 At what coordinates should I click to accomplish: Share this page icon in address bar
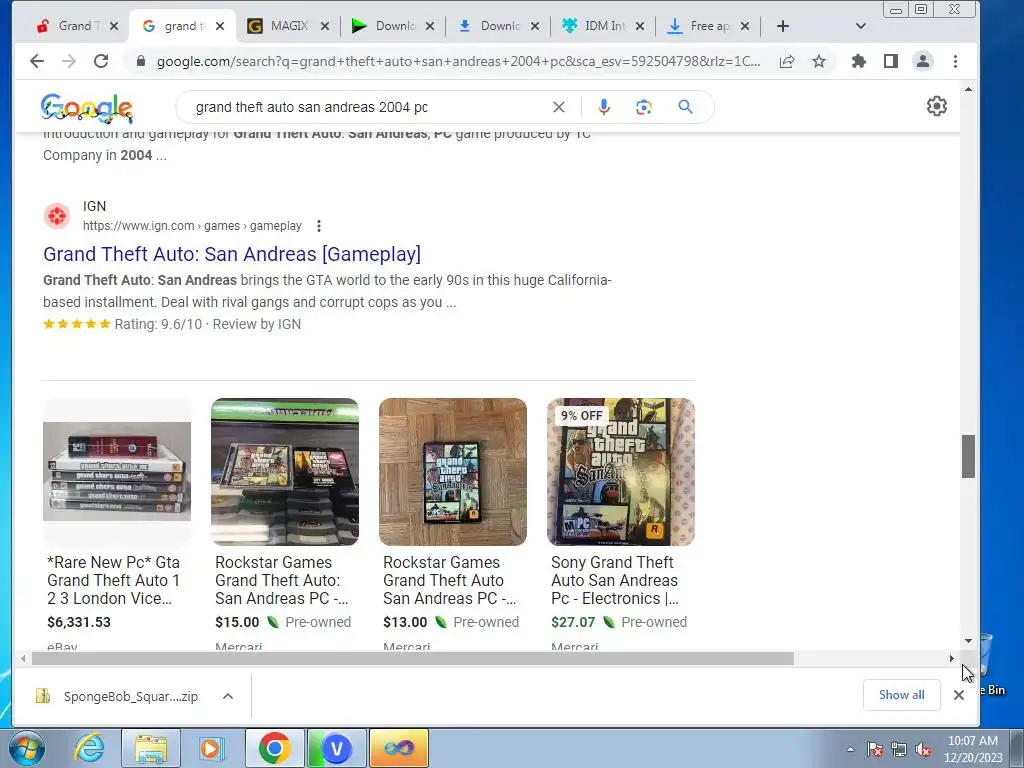[x=787, y=61]
